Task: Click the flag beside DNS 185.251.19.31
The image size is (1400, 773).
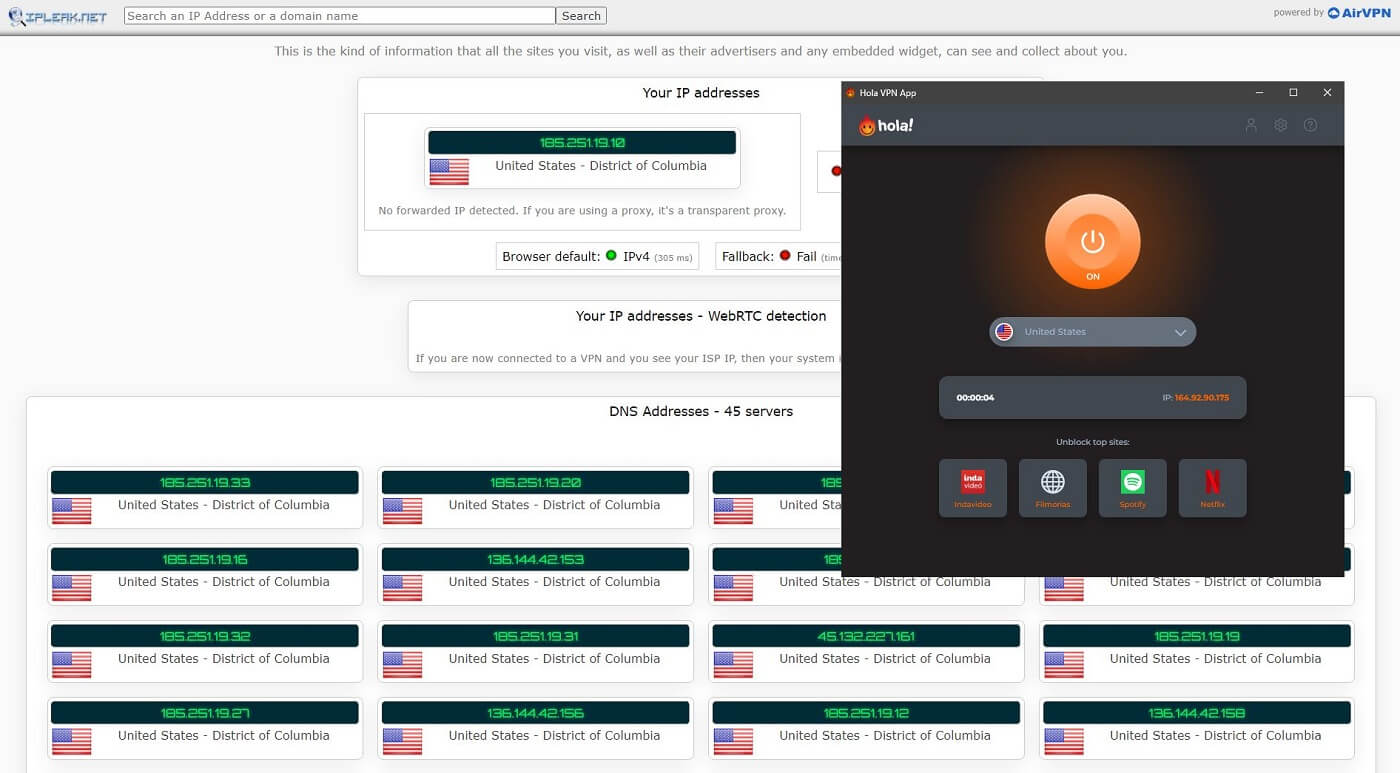Action: [x=402, y=665]
